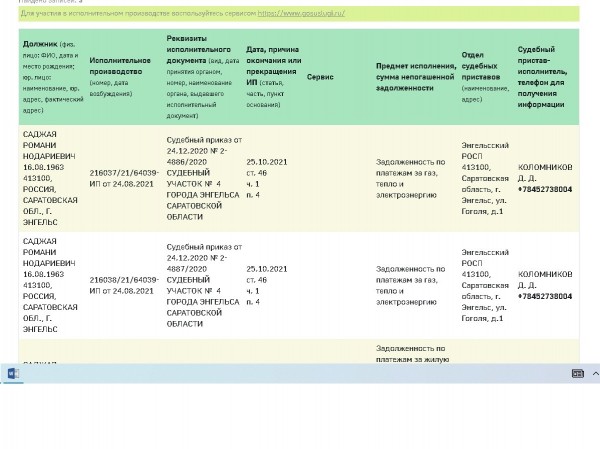The width and height of the screenshot is (600, 449).
Task: Open the gosuslugi.ru service link
Action: click(301, 13)
